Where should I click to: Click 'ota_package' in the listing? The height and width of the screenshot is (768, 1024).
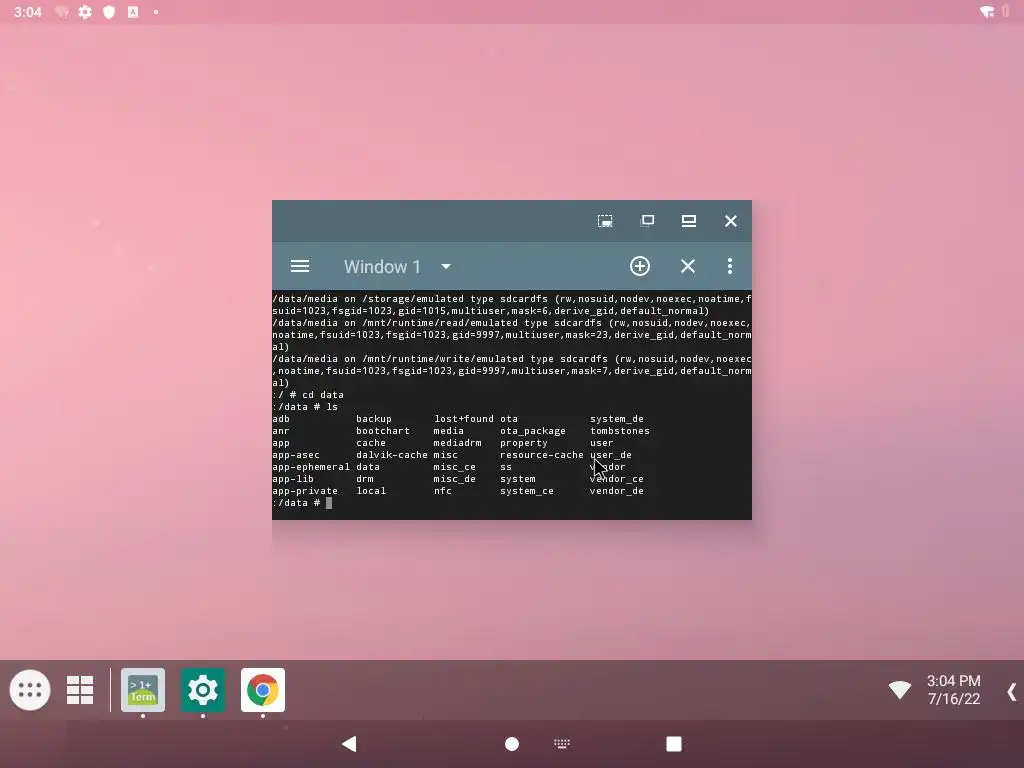(x=533, y=431)
